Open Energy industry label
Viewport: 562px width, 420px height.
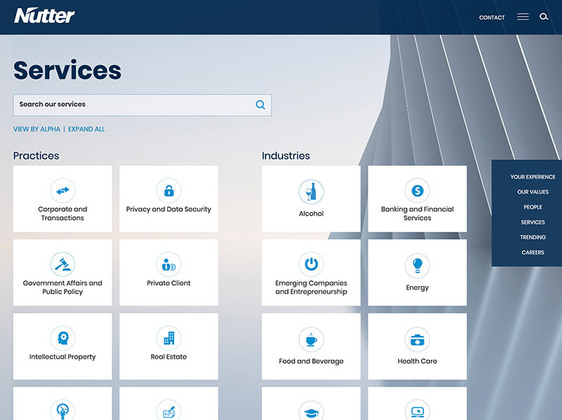click(417, 287)
